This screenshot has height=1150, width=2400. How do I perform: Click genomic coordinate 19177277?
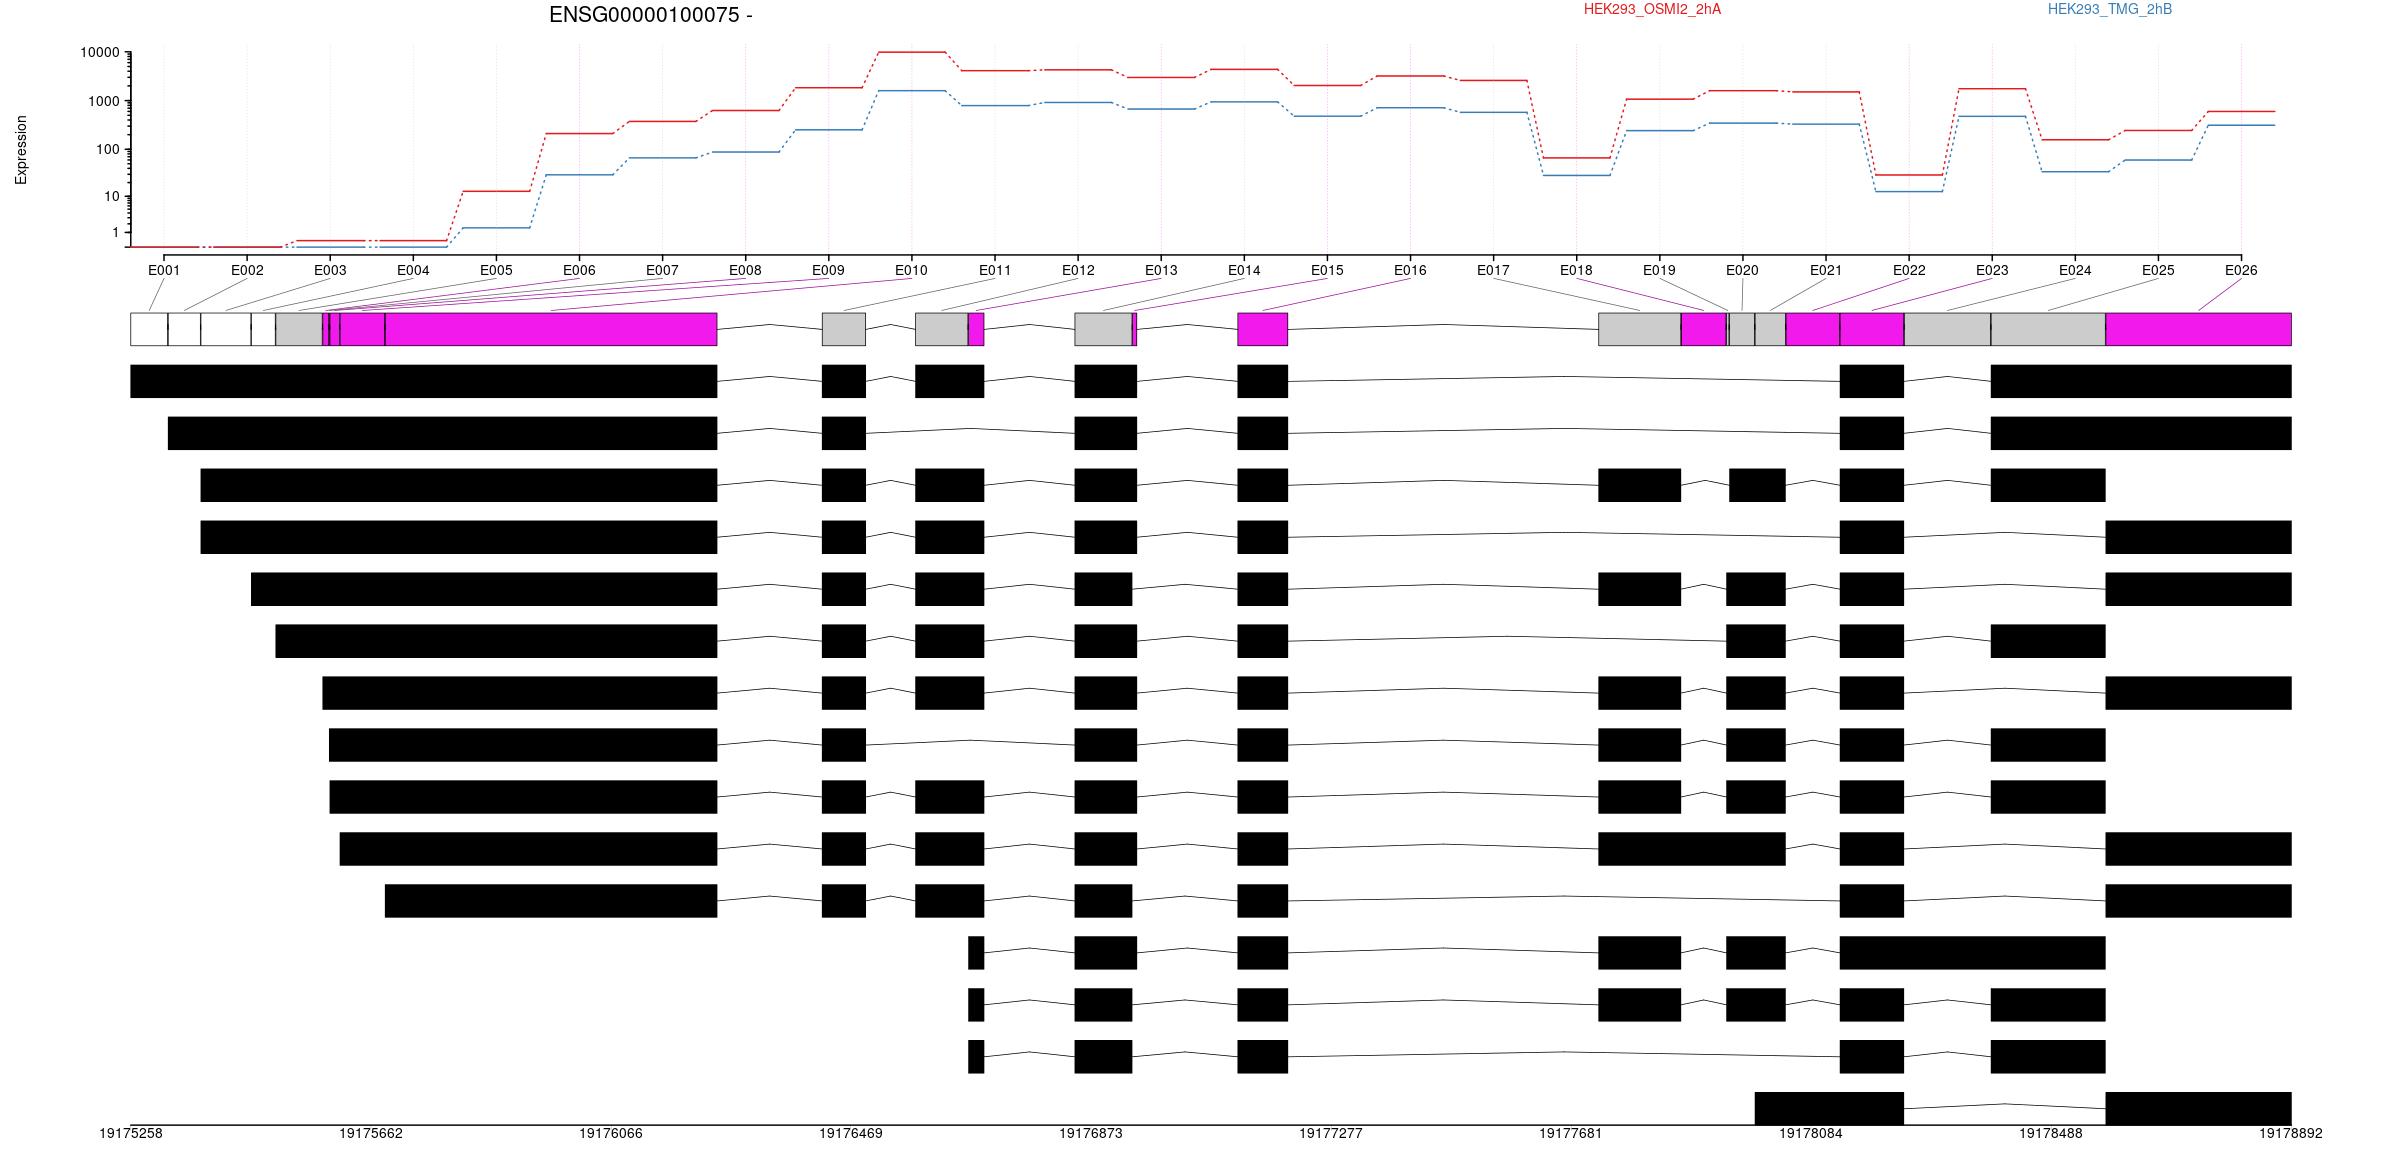point(1331,1133)
